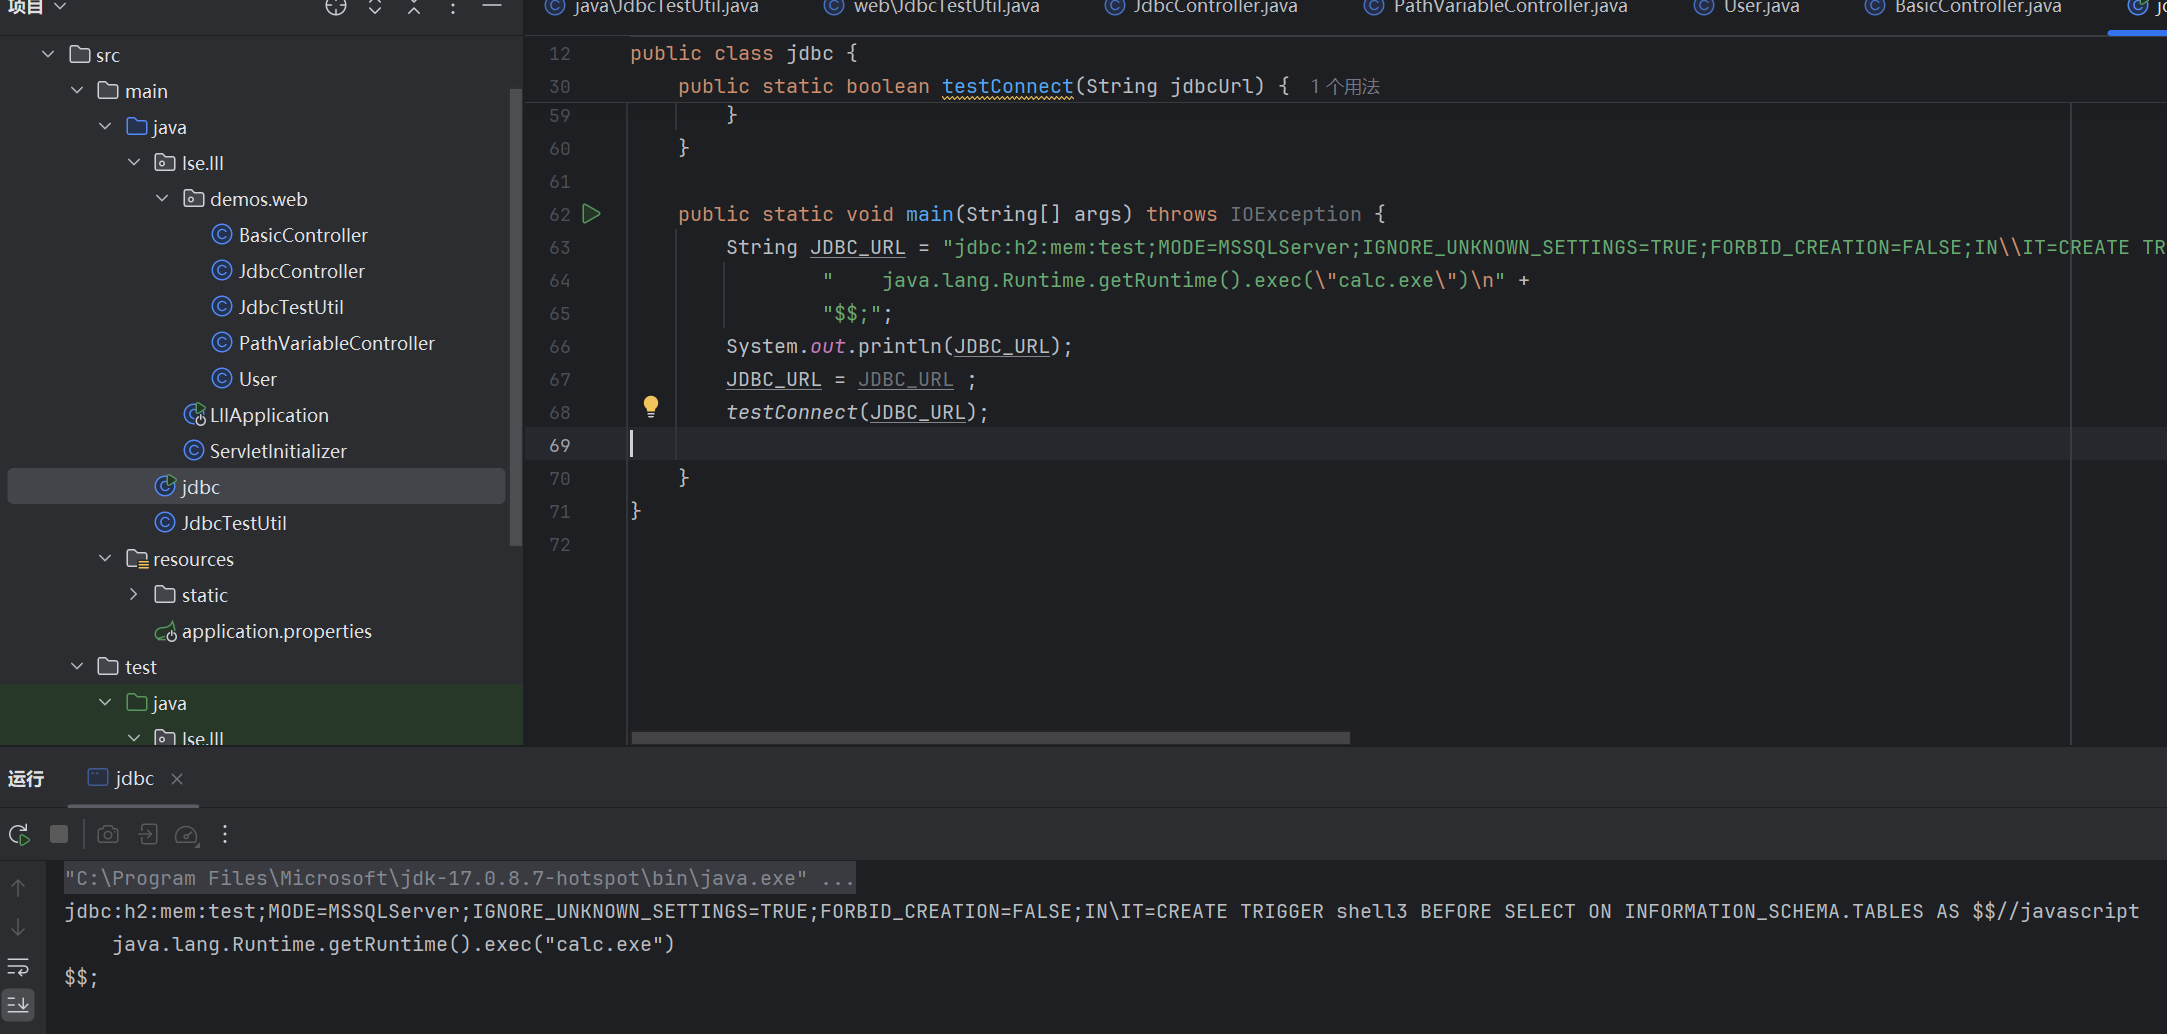Click the up arrow in run console
This screenshot has height=1034, width=2167.
pos(18,887)
